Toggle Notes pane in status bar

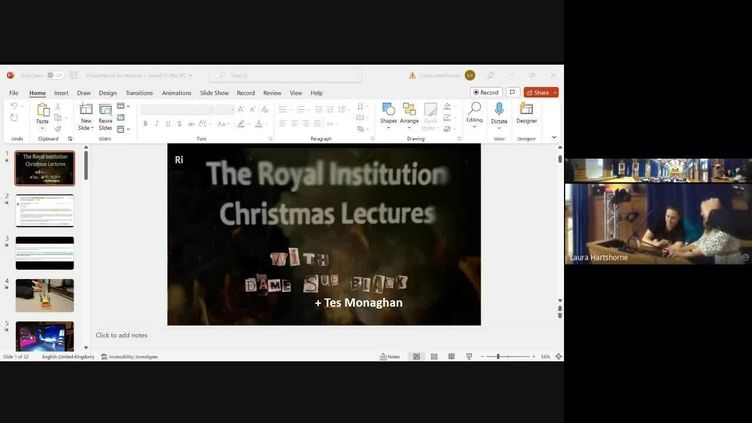pyautogui.click(x=389, y=356)
